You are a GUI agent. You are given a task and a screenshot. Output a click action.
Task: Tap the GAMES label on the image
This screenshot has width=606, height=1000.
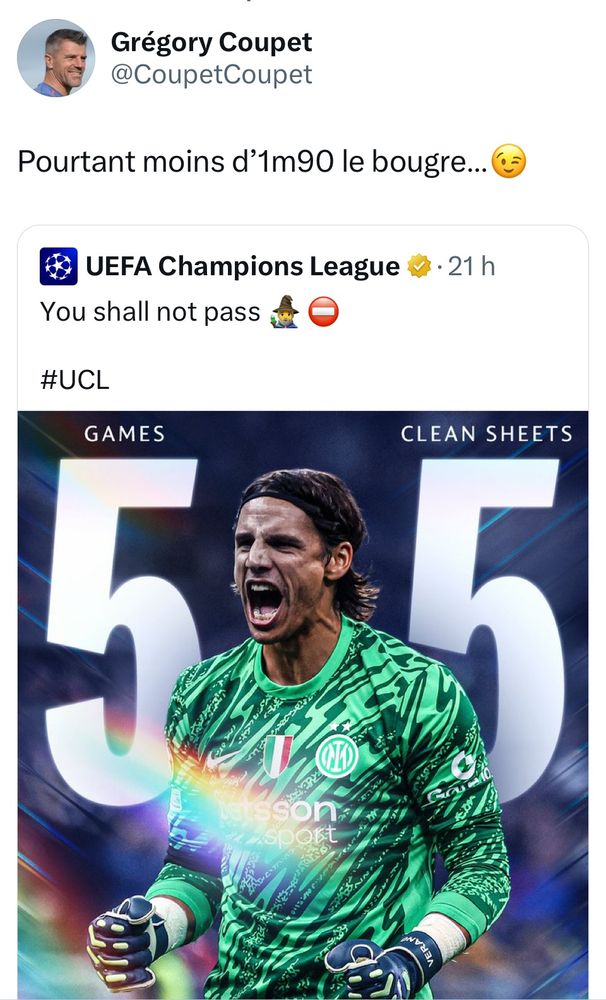click(x=124, y=434)
